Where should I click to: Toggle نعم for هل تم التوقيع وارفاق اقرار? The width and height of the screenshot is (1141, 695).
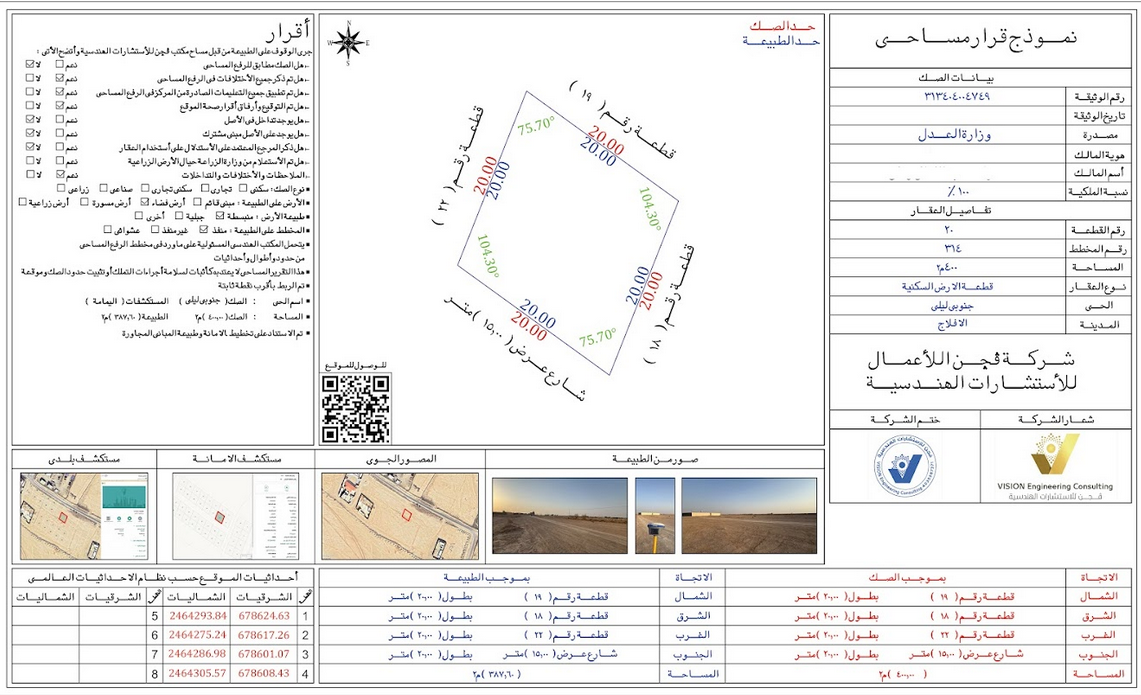click(x=60, y=106)
